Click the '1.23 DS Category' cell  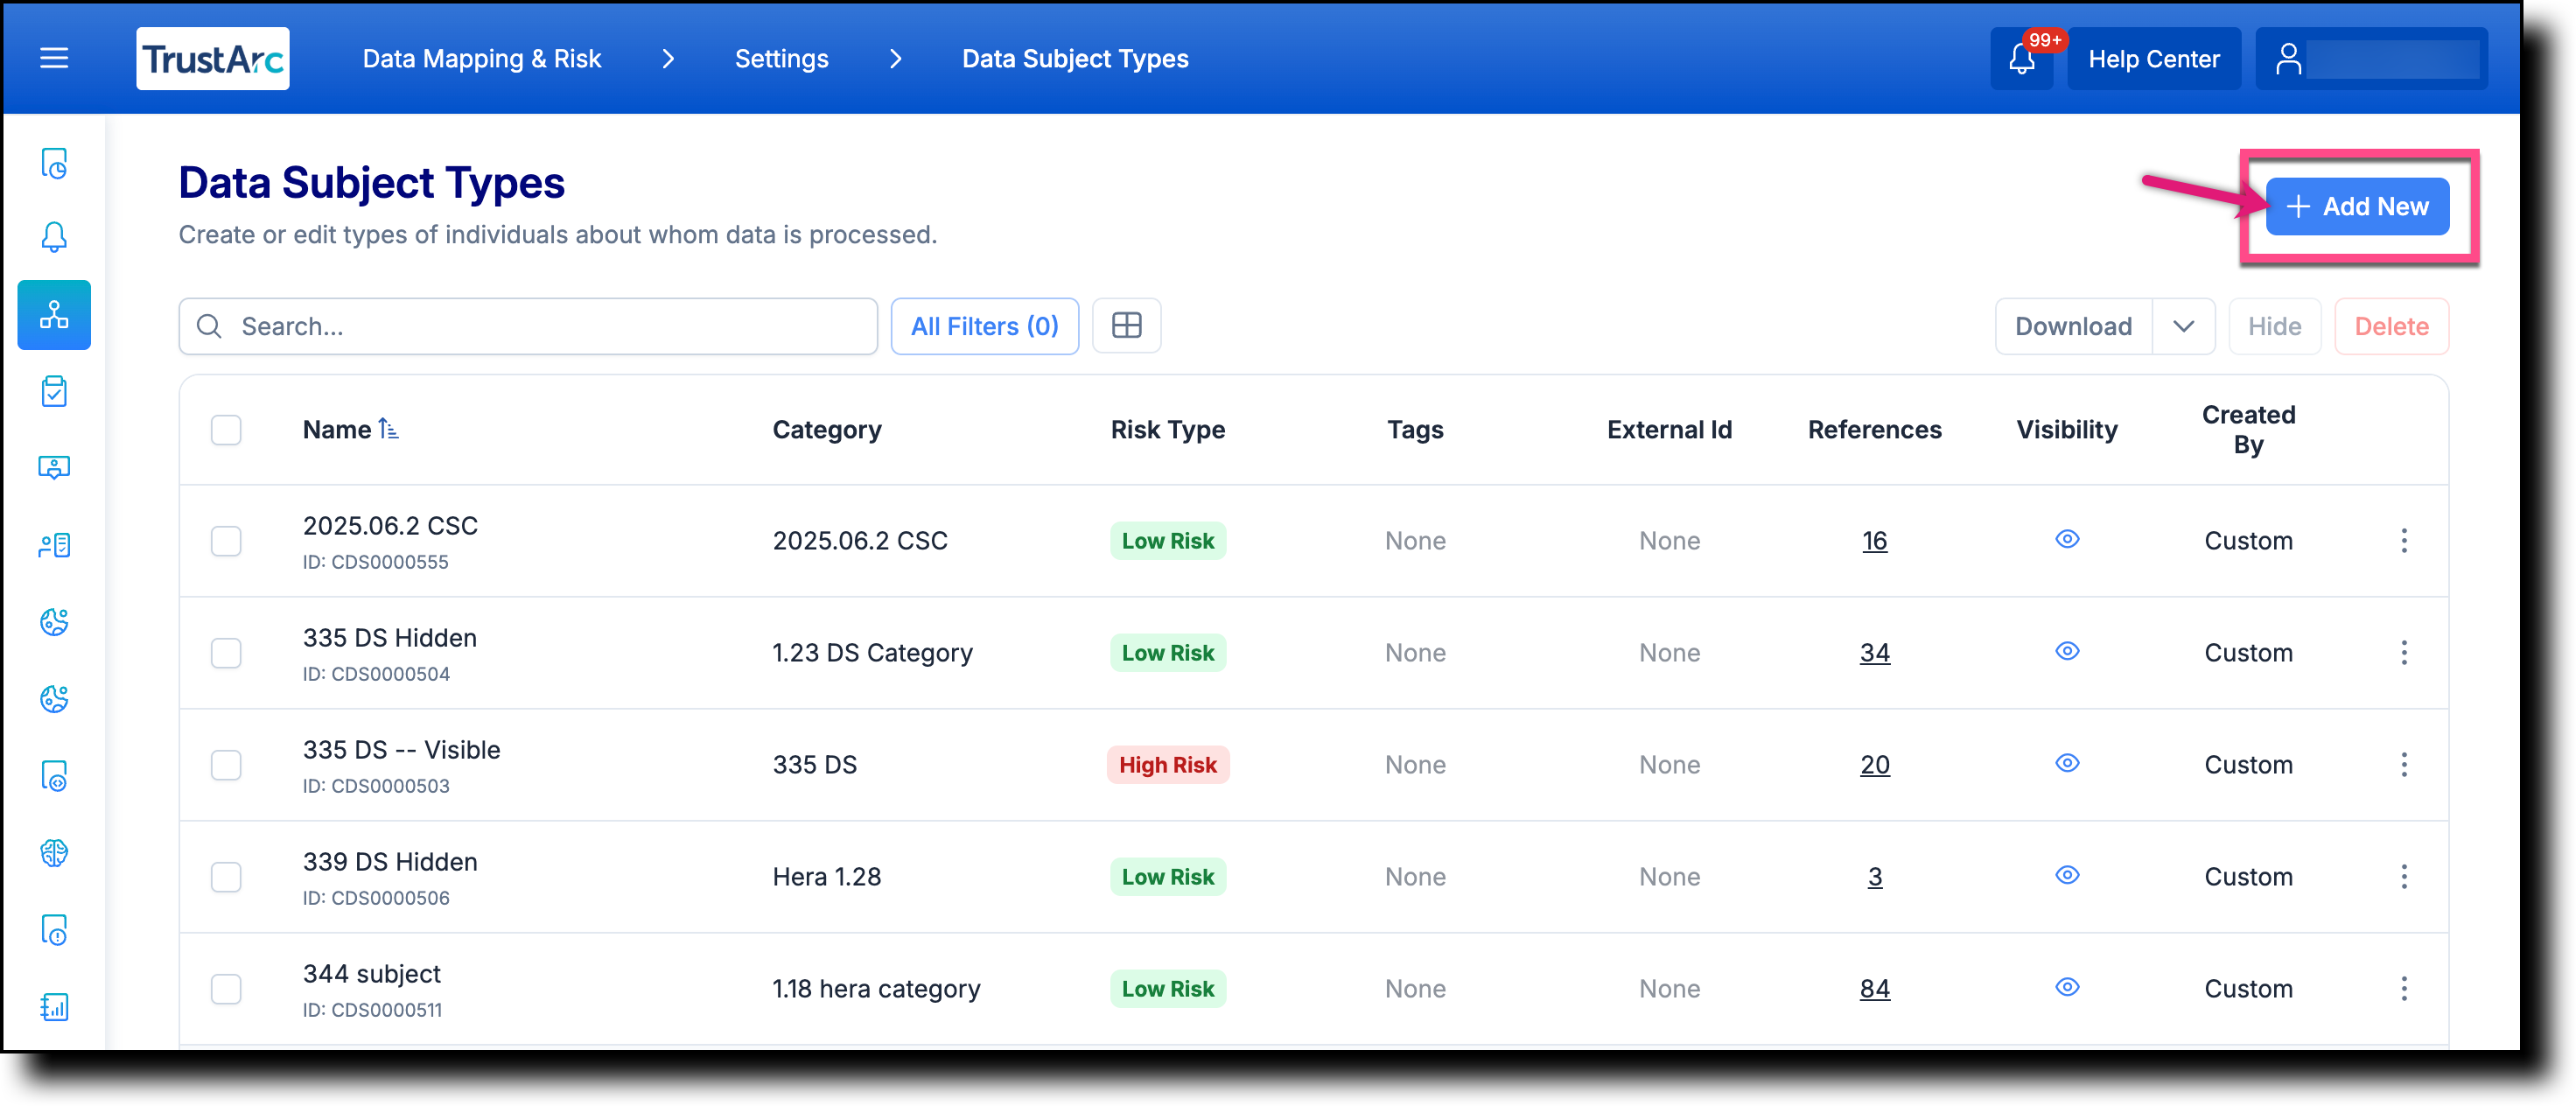tap(872, 653)
